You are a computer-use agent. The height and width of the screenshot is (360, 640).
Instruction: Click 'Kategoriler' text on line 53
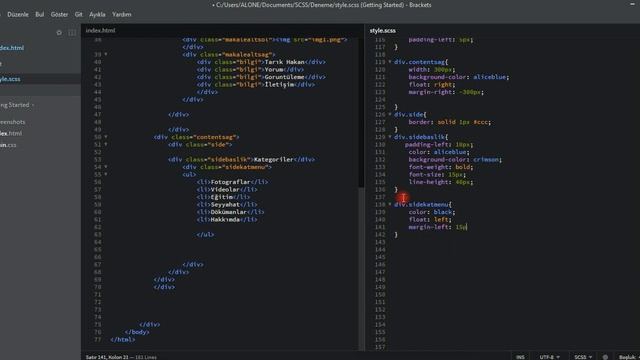pyautogui.click(x=273, y=160)
